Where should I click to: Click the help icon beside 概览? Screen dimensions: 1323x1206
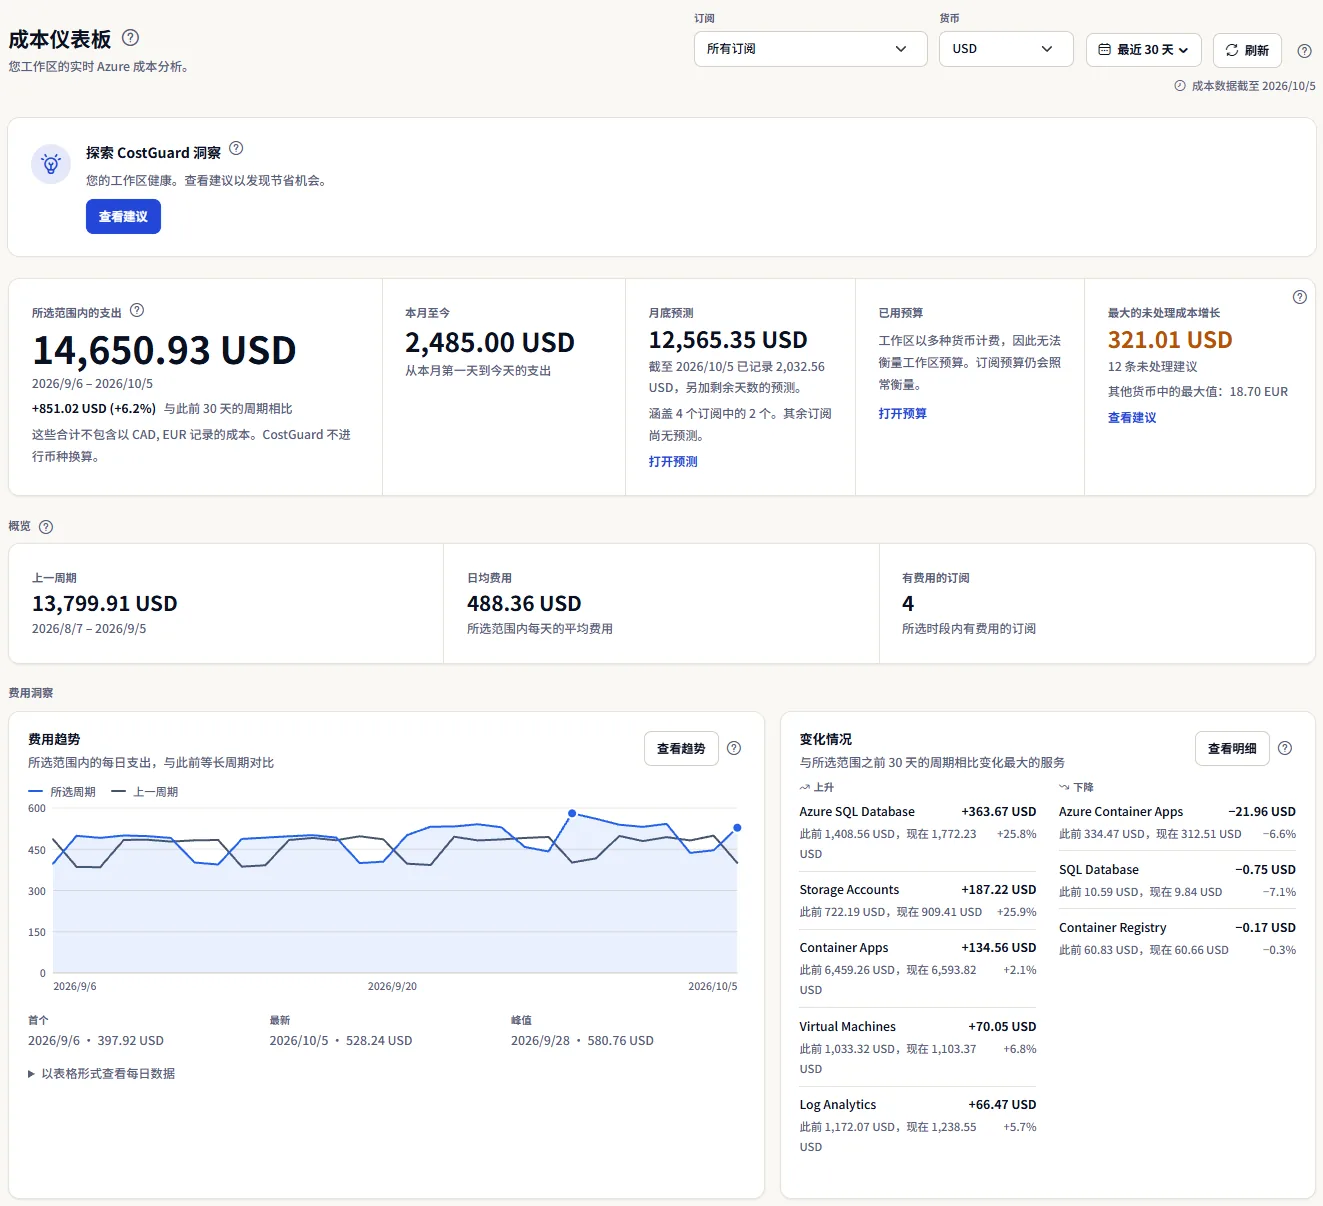[x=46, y=527]
